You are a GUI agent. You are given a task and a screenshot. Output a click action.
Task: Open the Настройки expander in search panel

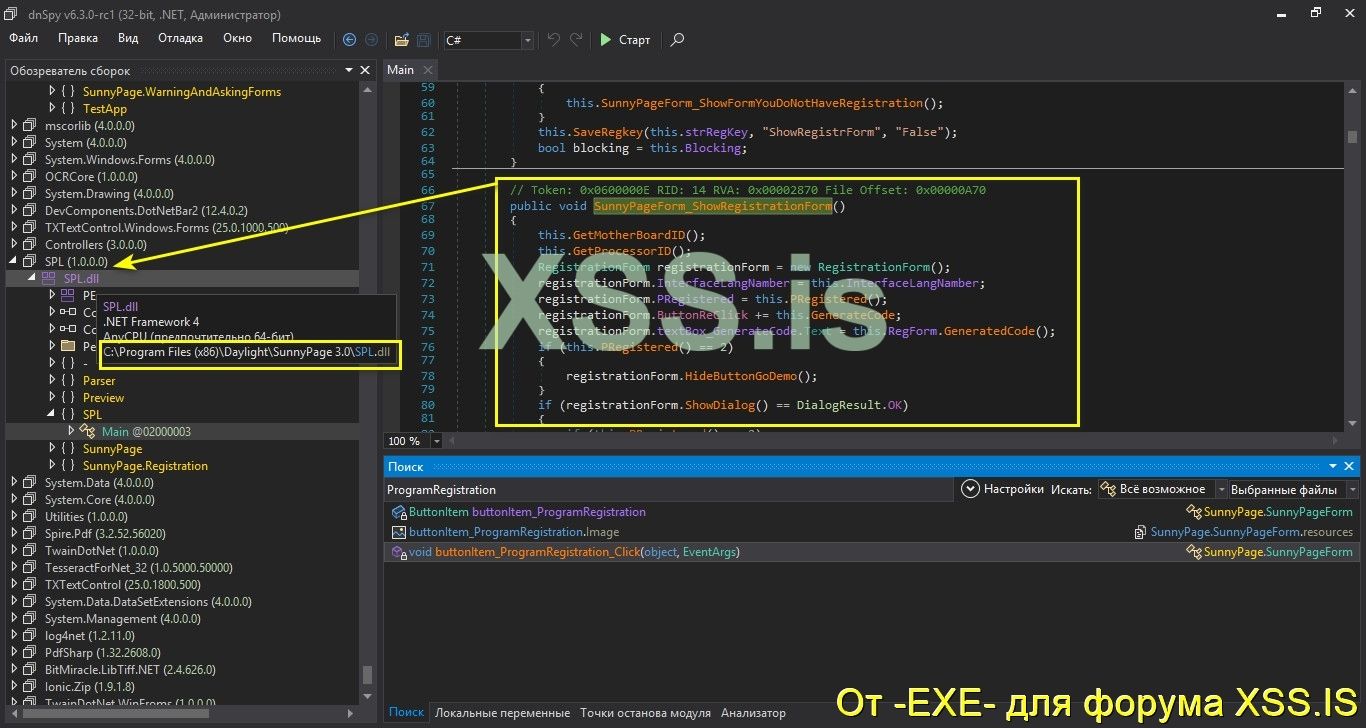point(969,489)
